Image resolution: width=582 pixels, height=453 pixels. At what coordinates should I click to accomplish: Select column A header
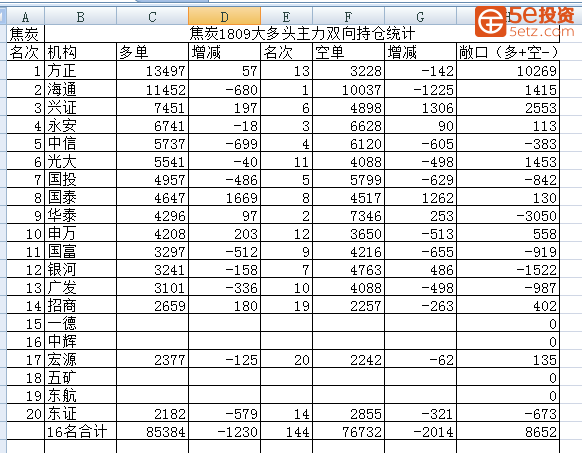(x=25, y=17)
